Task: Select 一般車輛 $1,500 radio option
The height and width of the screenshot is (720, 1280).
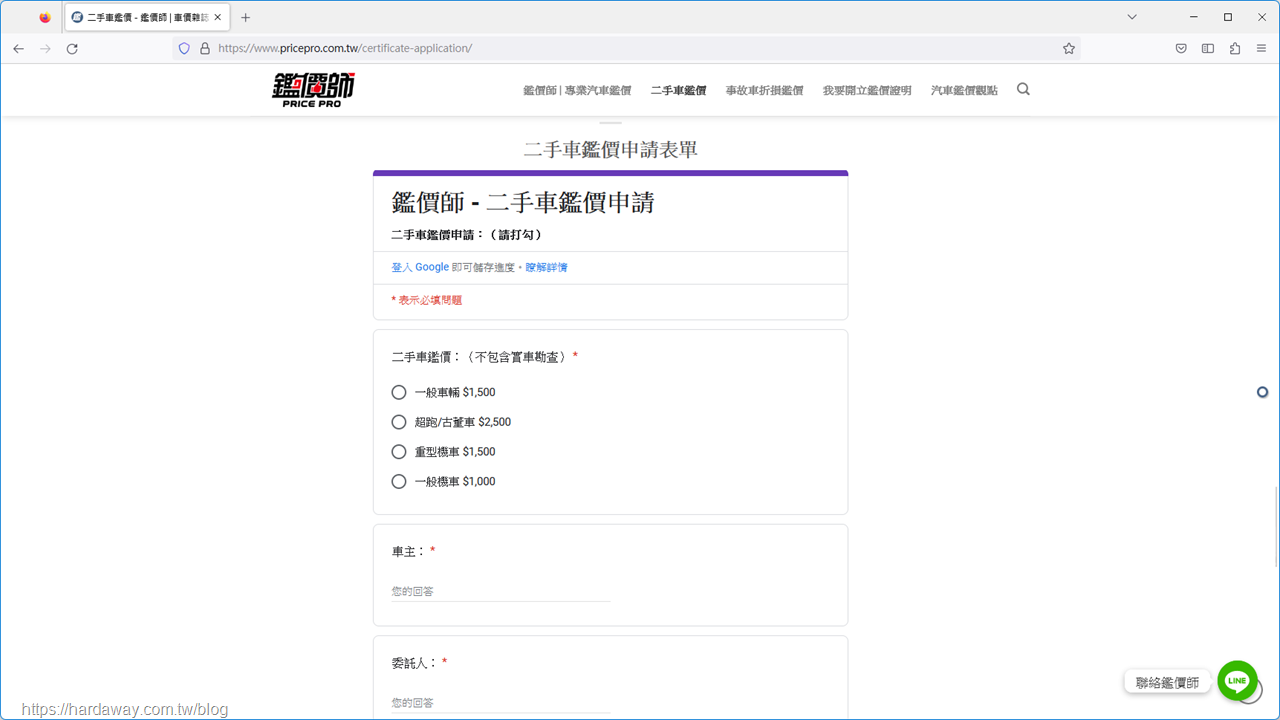Action: (399, 392)
